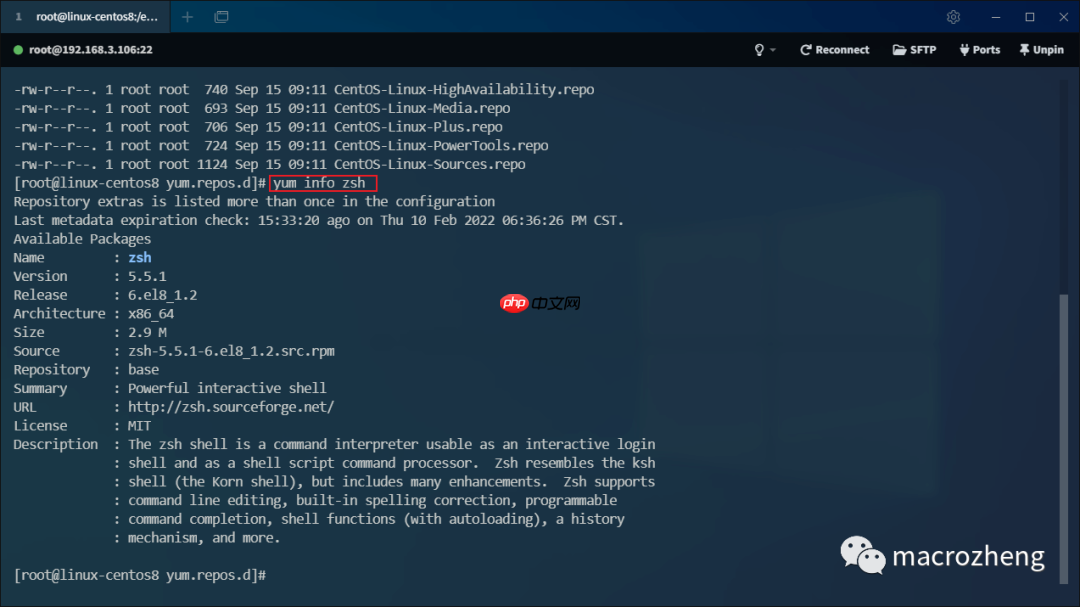Open the http://zsh.sourceforge.net/ URL link
Viewport: 1080px width, 607px height.
click(230, 406)
